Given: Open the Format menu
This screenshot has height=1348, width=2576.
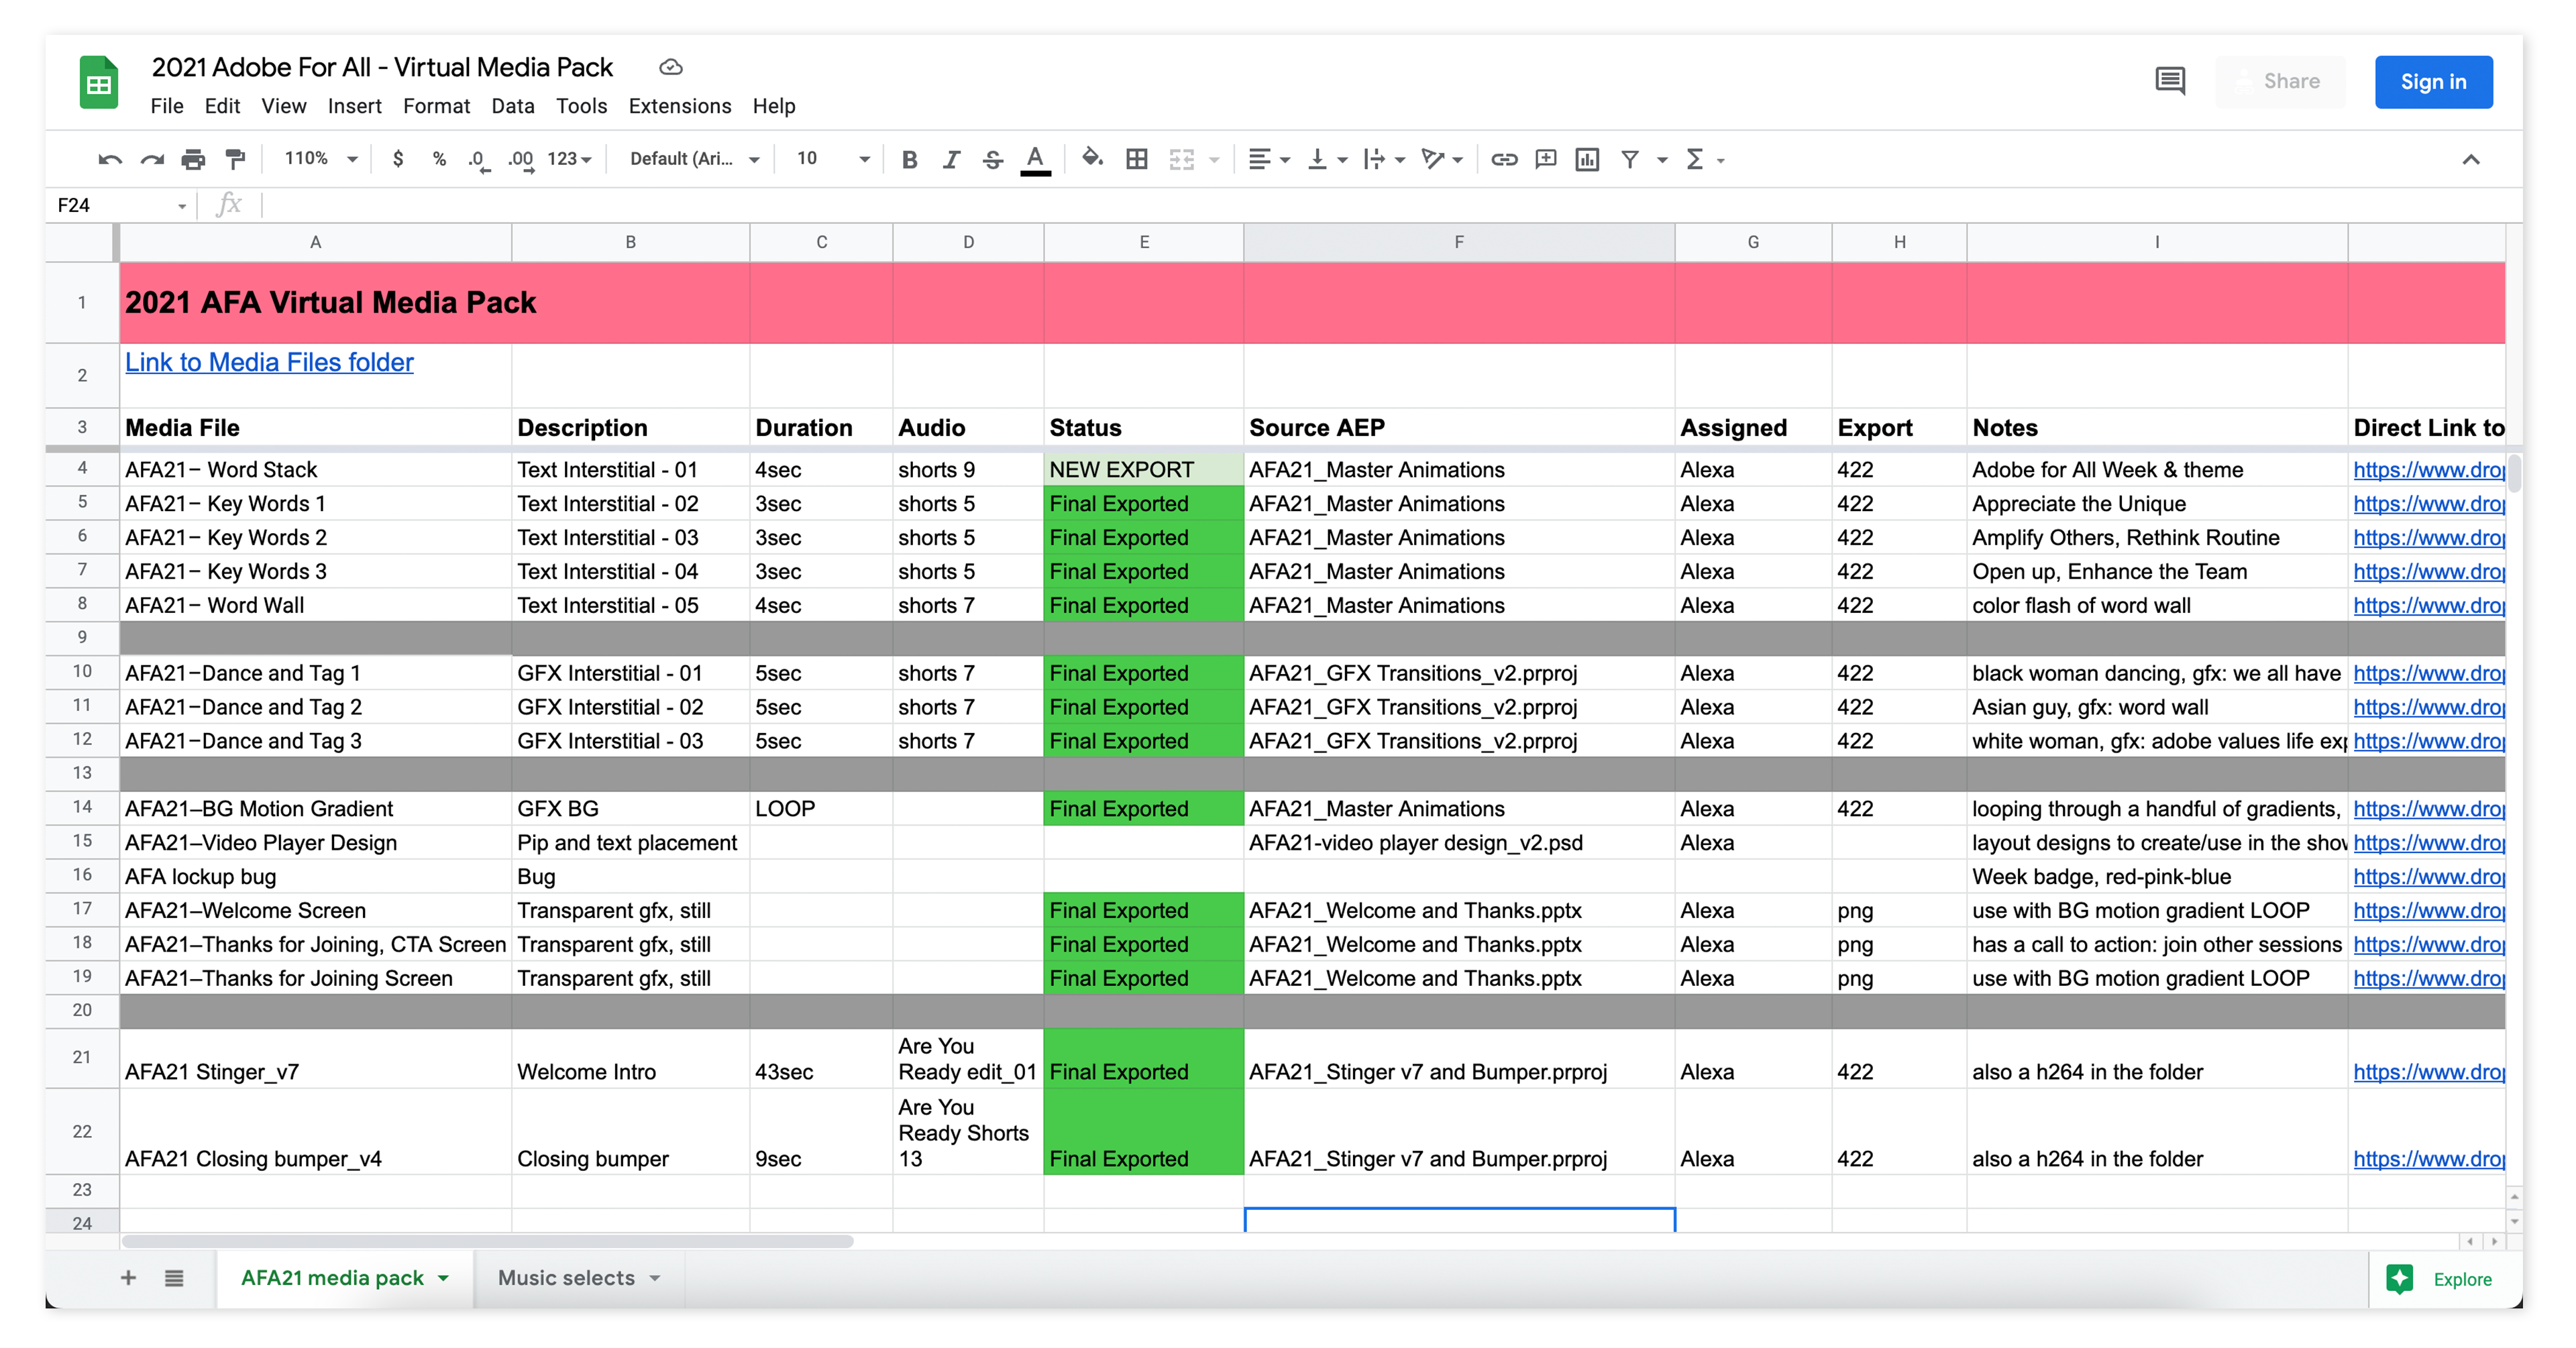Looking at the screenshot, I should tap(436, 106).
